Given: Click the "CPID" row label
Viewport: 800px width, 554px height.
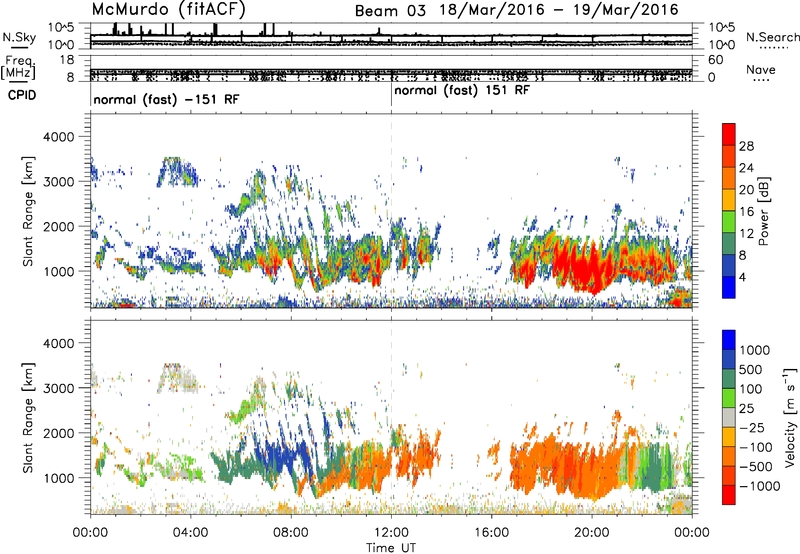Looking at the screenshot, I should point(22,95).
